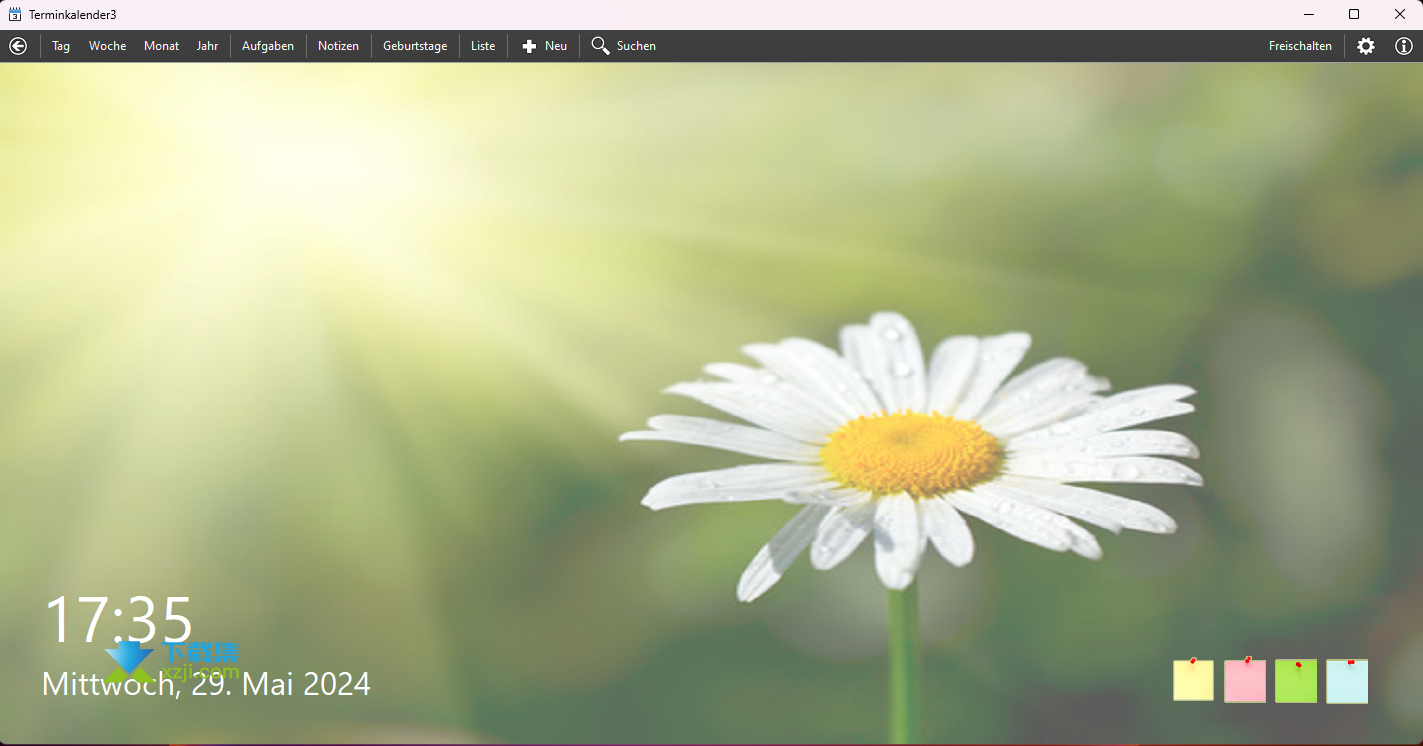The image size is (1423, 746).
Task: Switch to Woche view
Action: tap(107, 46)
